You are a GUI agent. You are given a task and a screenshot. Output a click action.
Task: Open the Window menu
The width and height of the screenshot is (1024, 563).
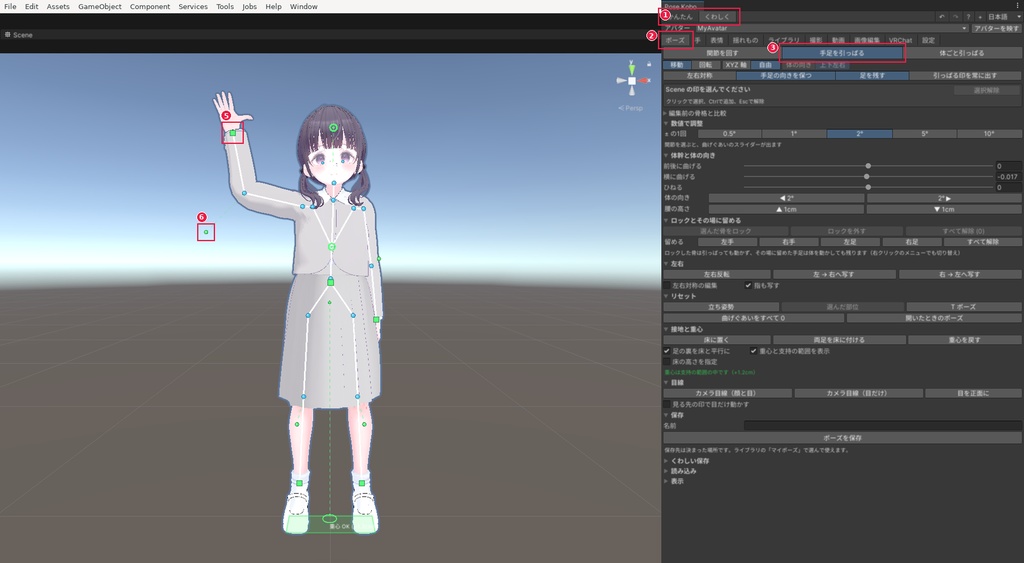(x=304, y=7)
